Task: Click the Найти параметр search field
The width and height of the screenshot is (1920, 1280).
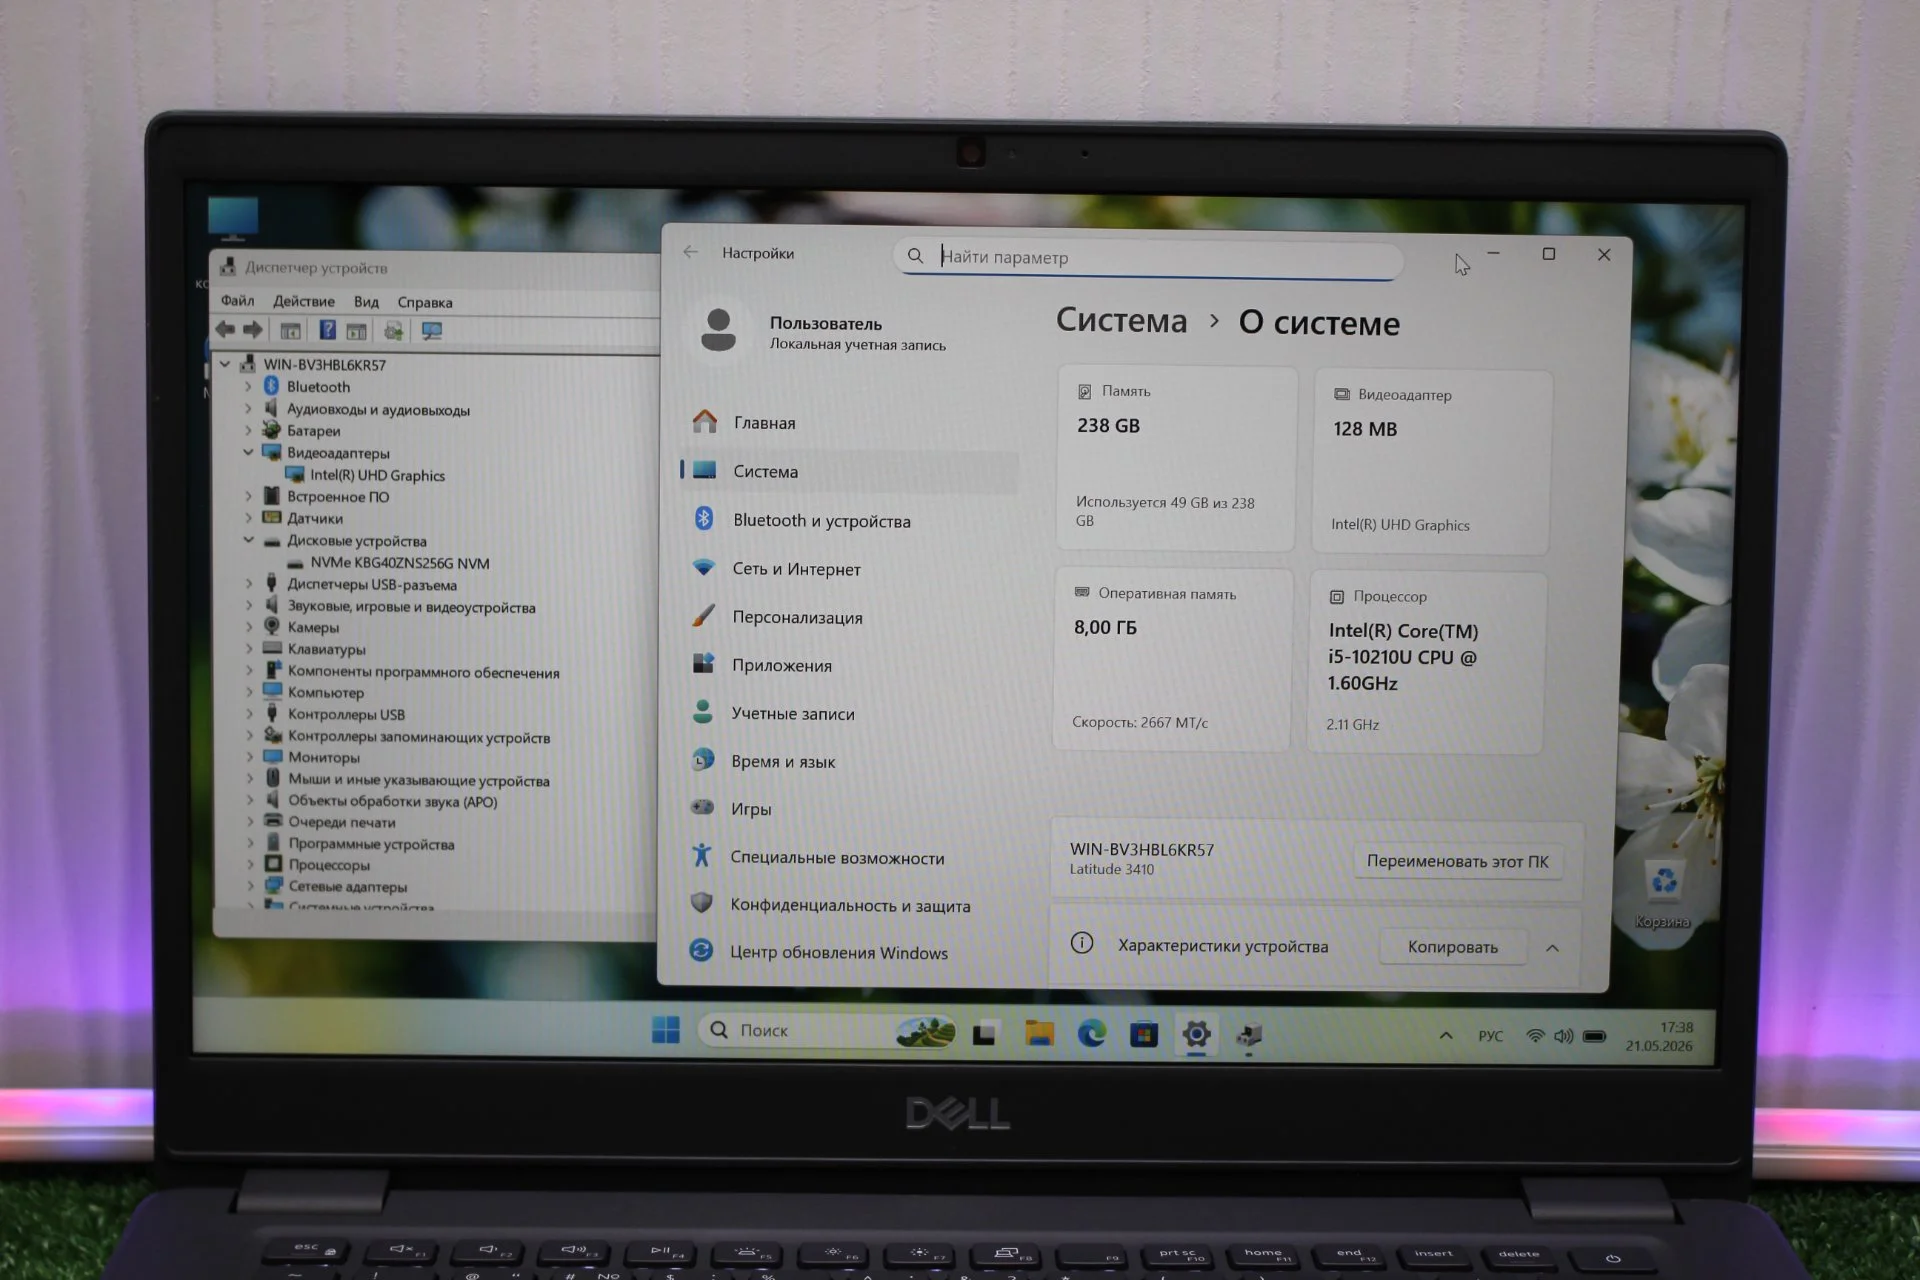Action: click(1148, 258)
